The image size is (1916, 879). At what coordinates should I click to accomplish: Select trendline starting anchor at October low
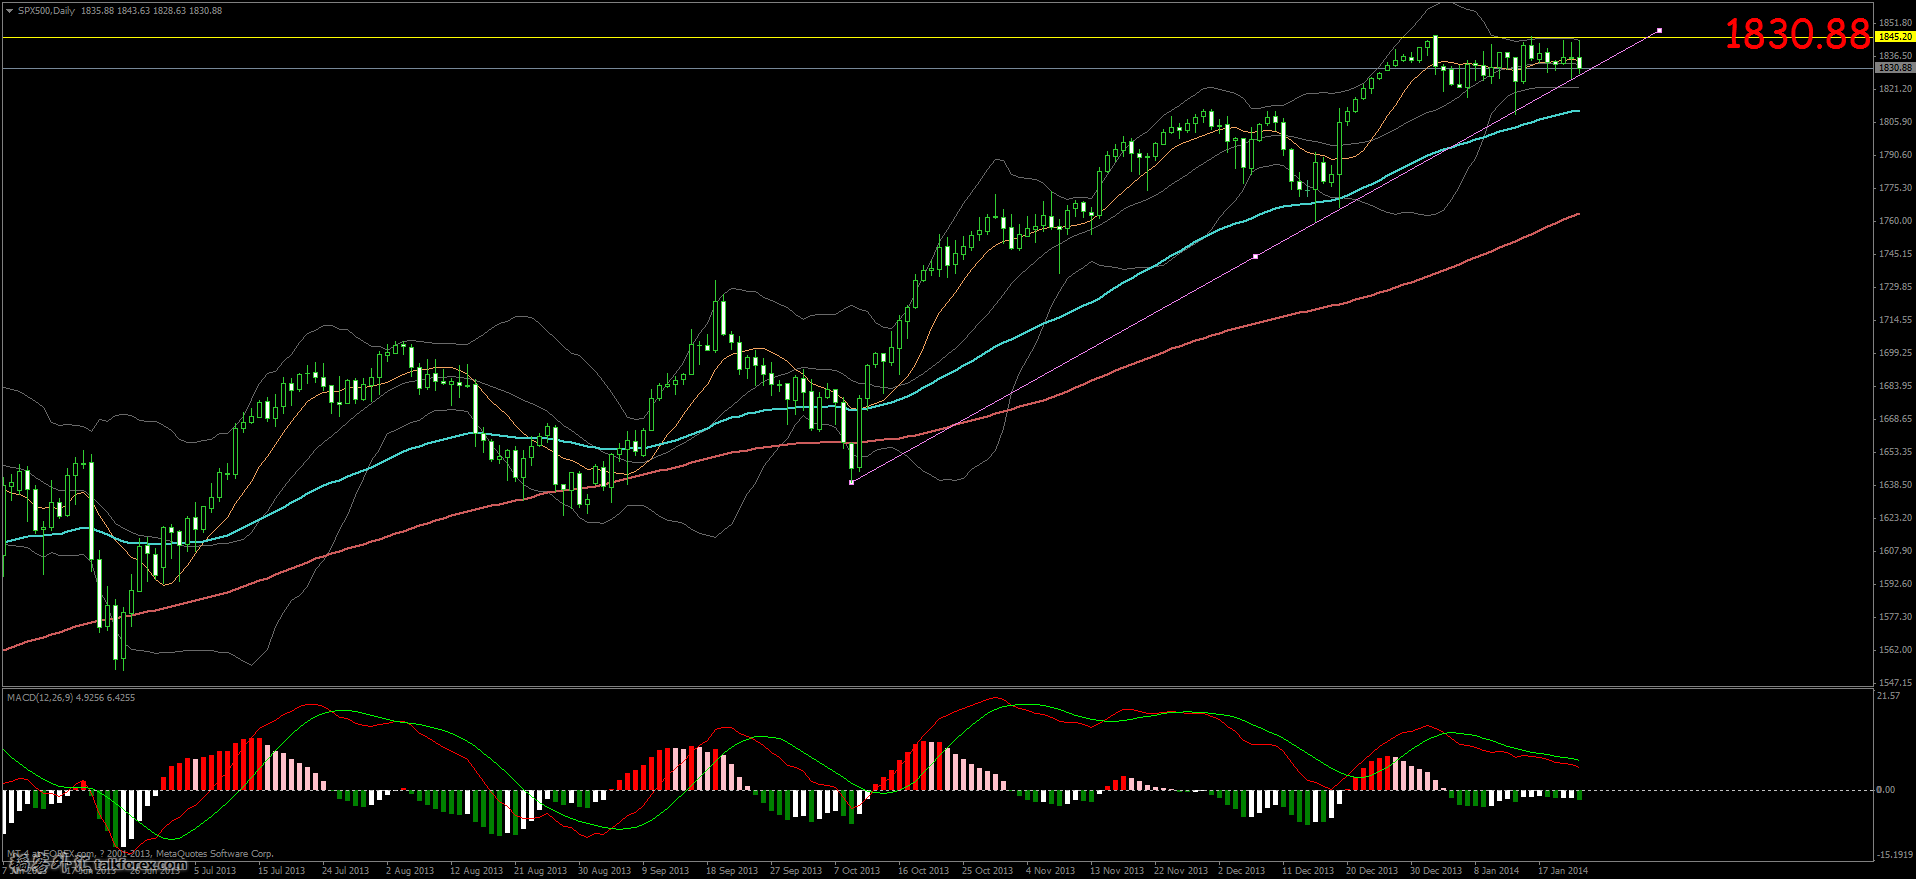(x=851, y=482)
